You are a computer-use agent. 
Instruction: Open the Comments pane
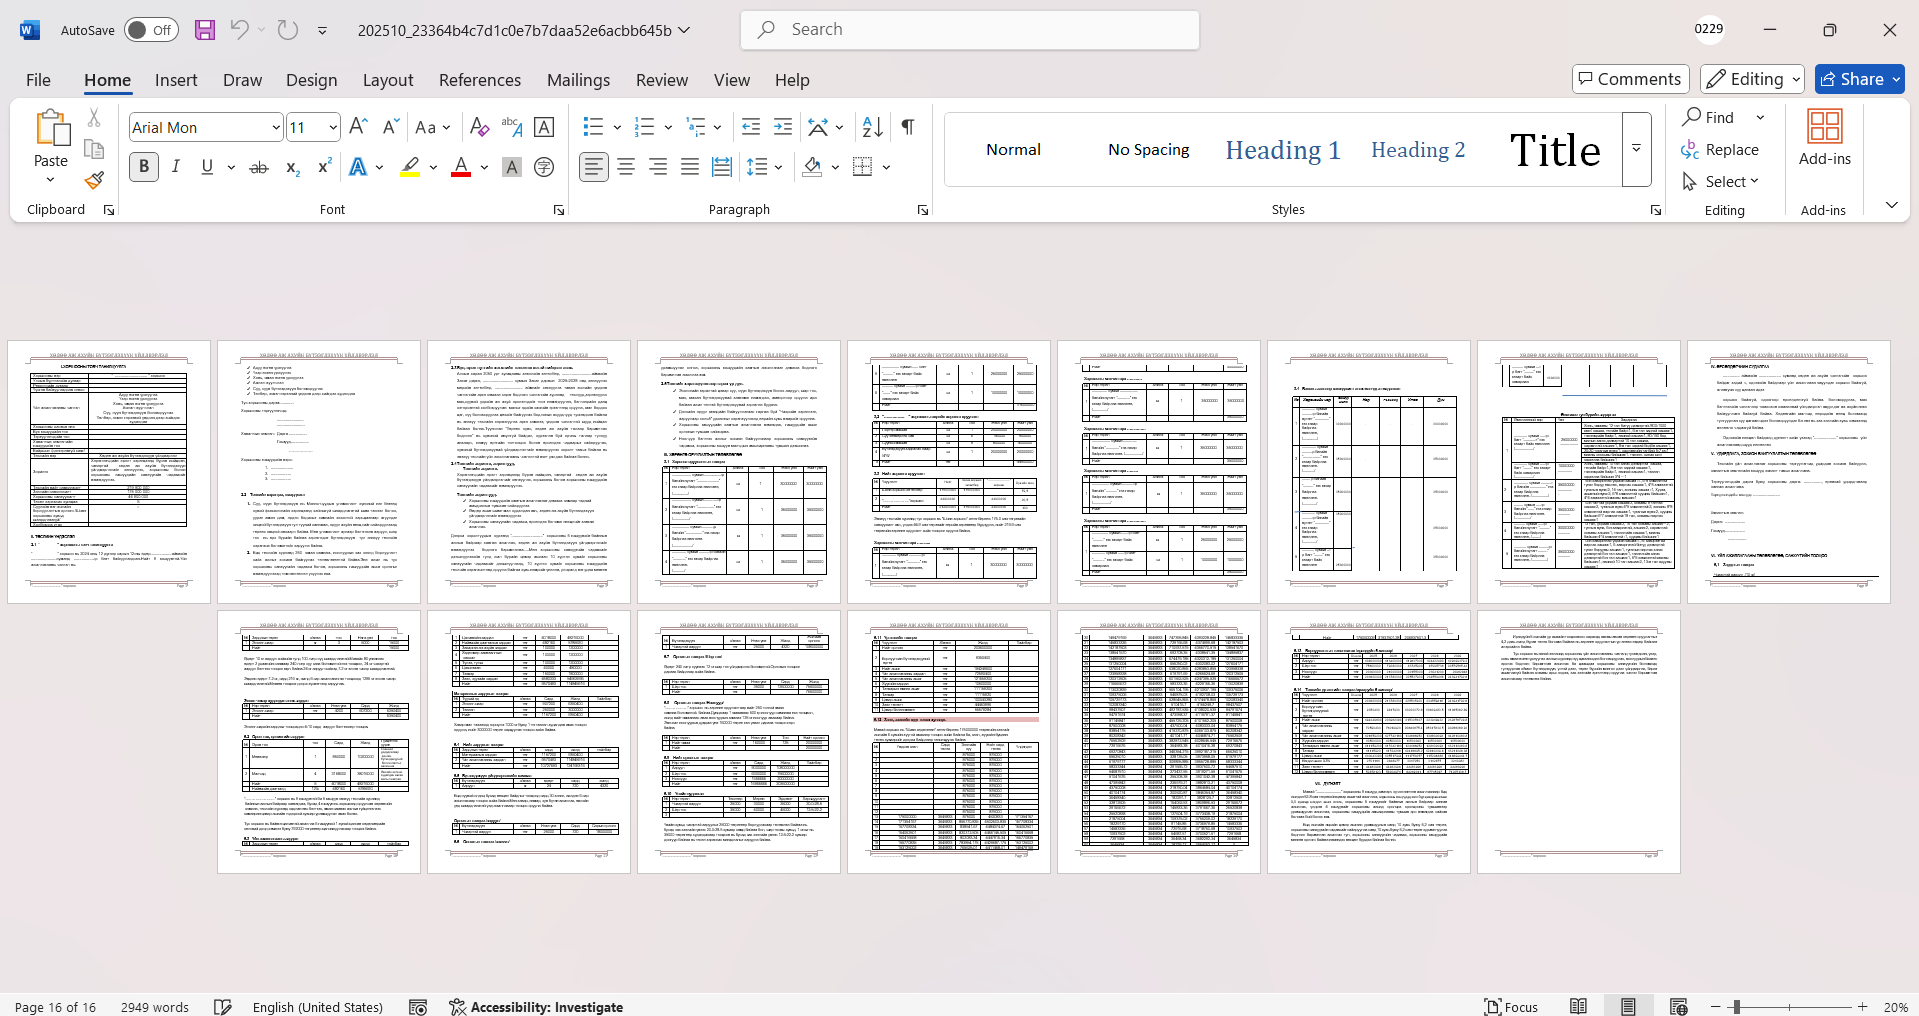[1630, 79]
